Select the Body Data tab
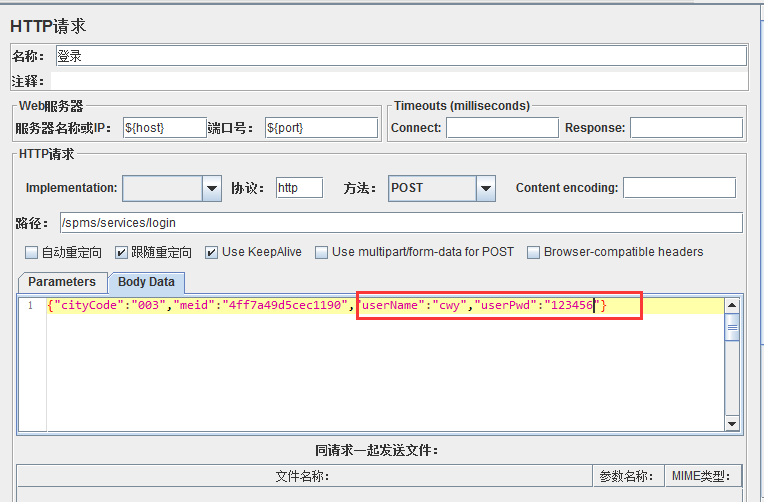This screenshot has height=502, width=764. pos(146,282)
